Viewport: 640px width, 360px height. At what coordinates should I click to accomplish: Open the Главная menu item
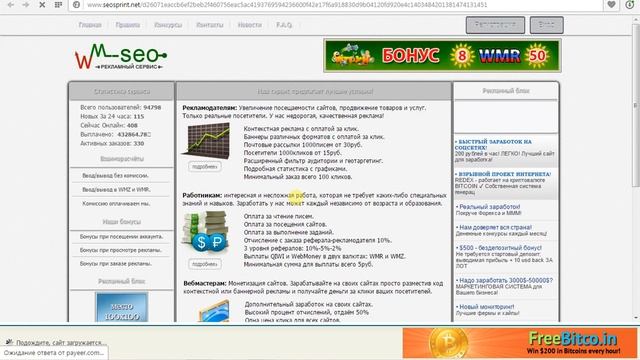click(90, 25)
